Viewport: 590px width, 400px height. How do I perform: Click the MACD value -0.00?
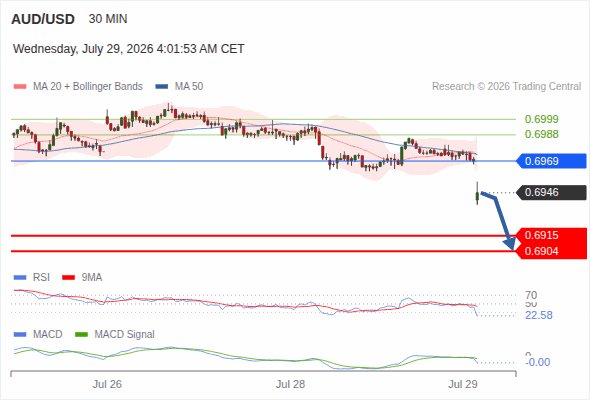tap(538, 362)
